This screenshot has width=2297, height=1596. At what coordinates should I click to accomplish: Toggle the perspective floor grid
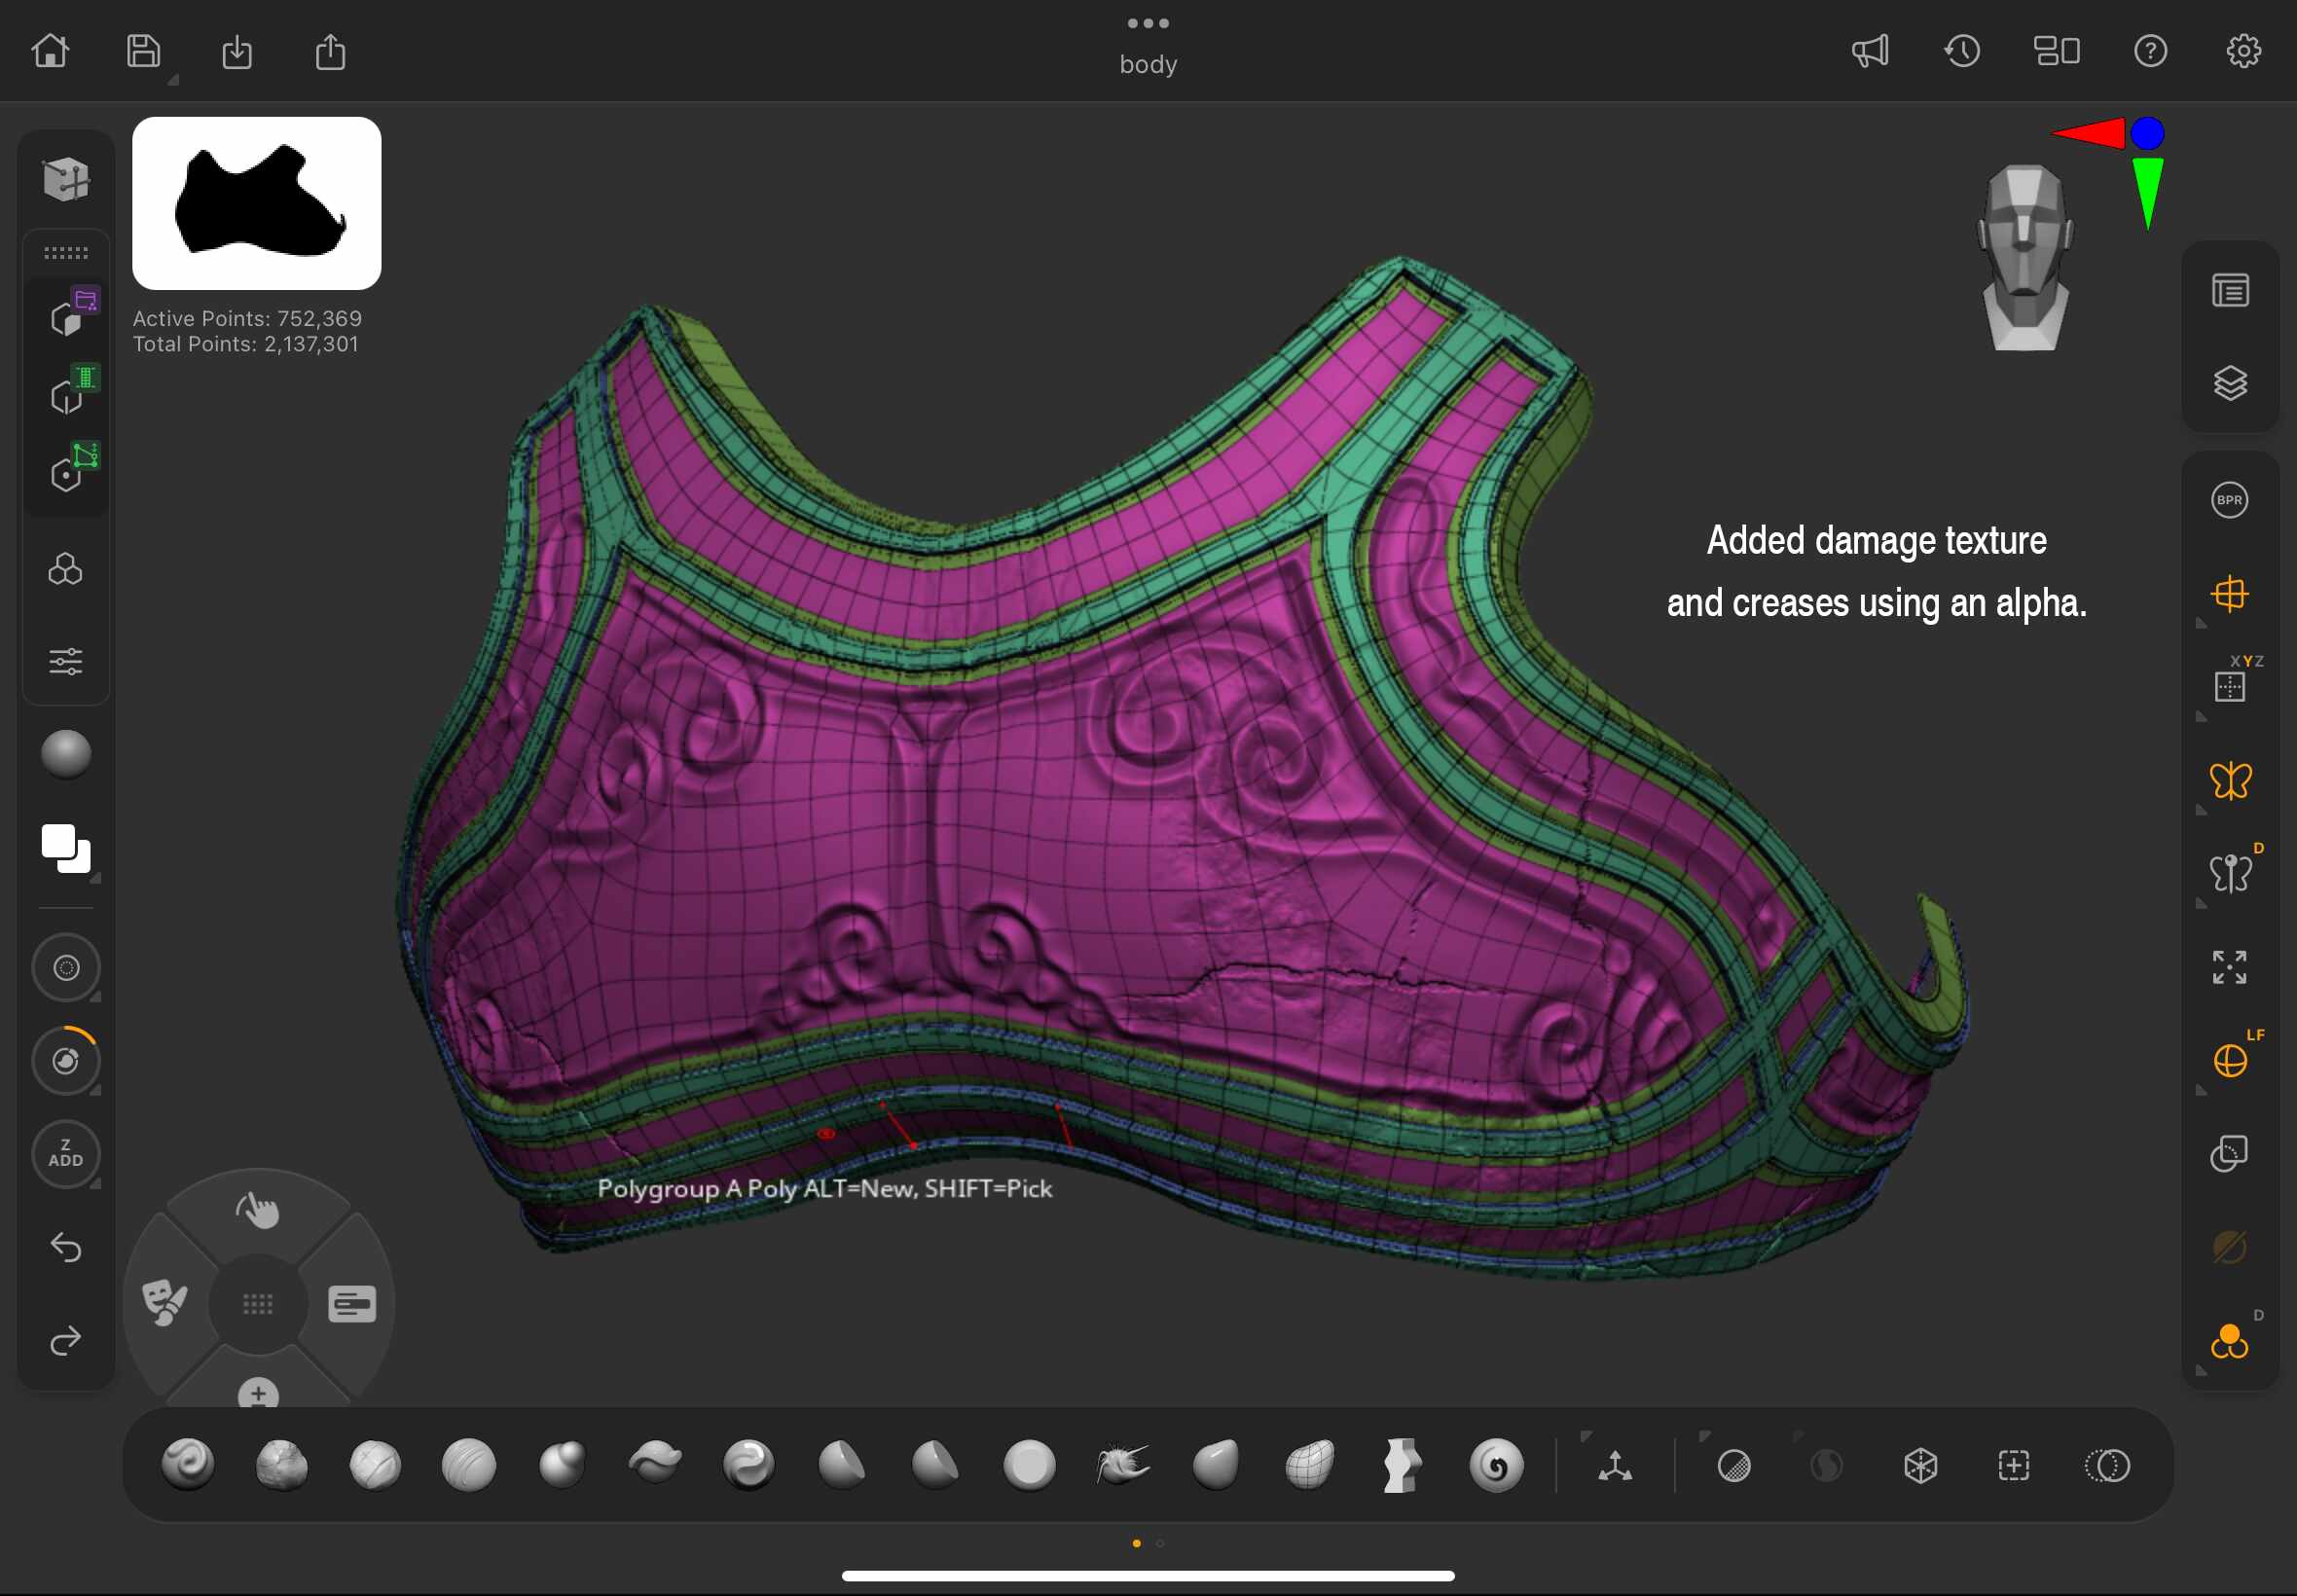pos(2230,595)
